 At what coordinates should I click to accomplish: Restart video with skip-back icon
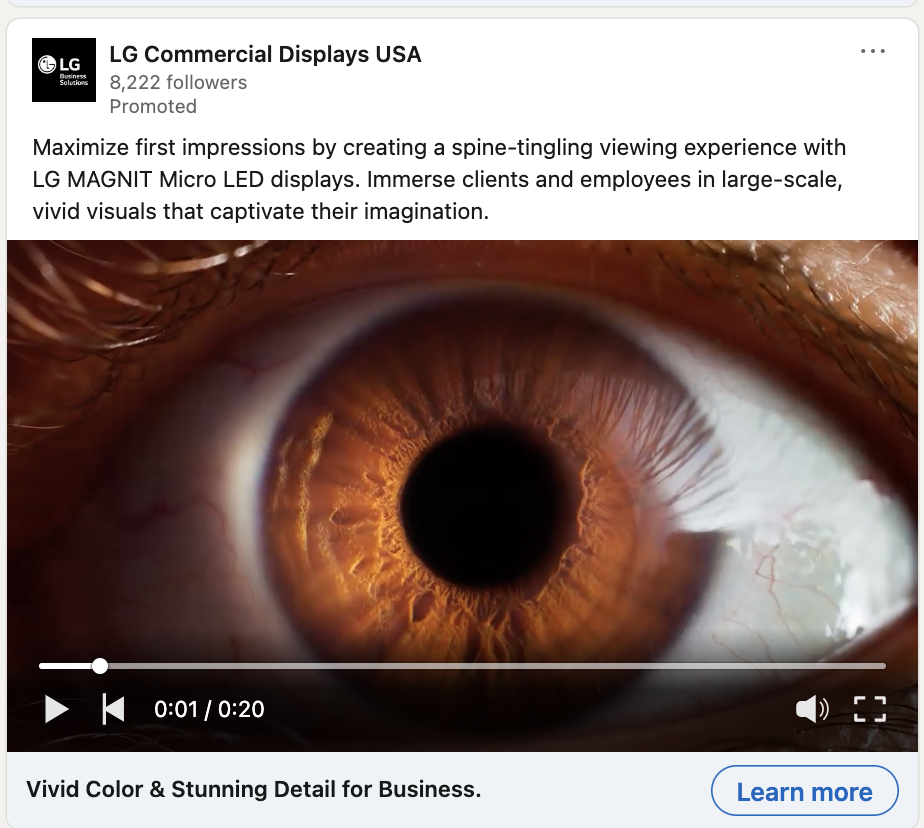click(113, 709)
